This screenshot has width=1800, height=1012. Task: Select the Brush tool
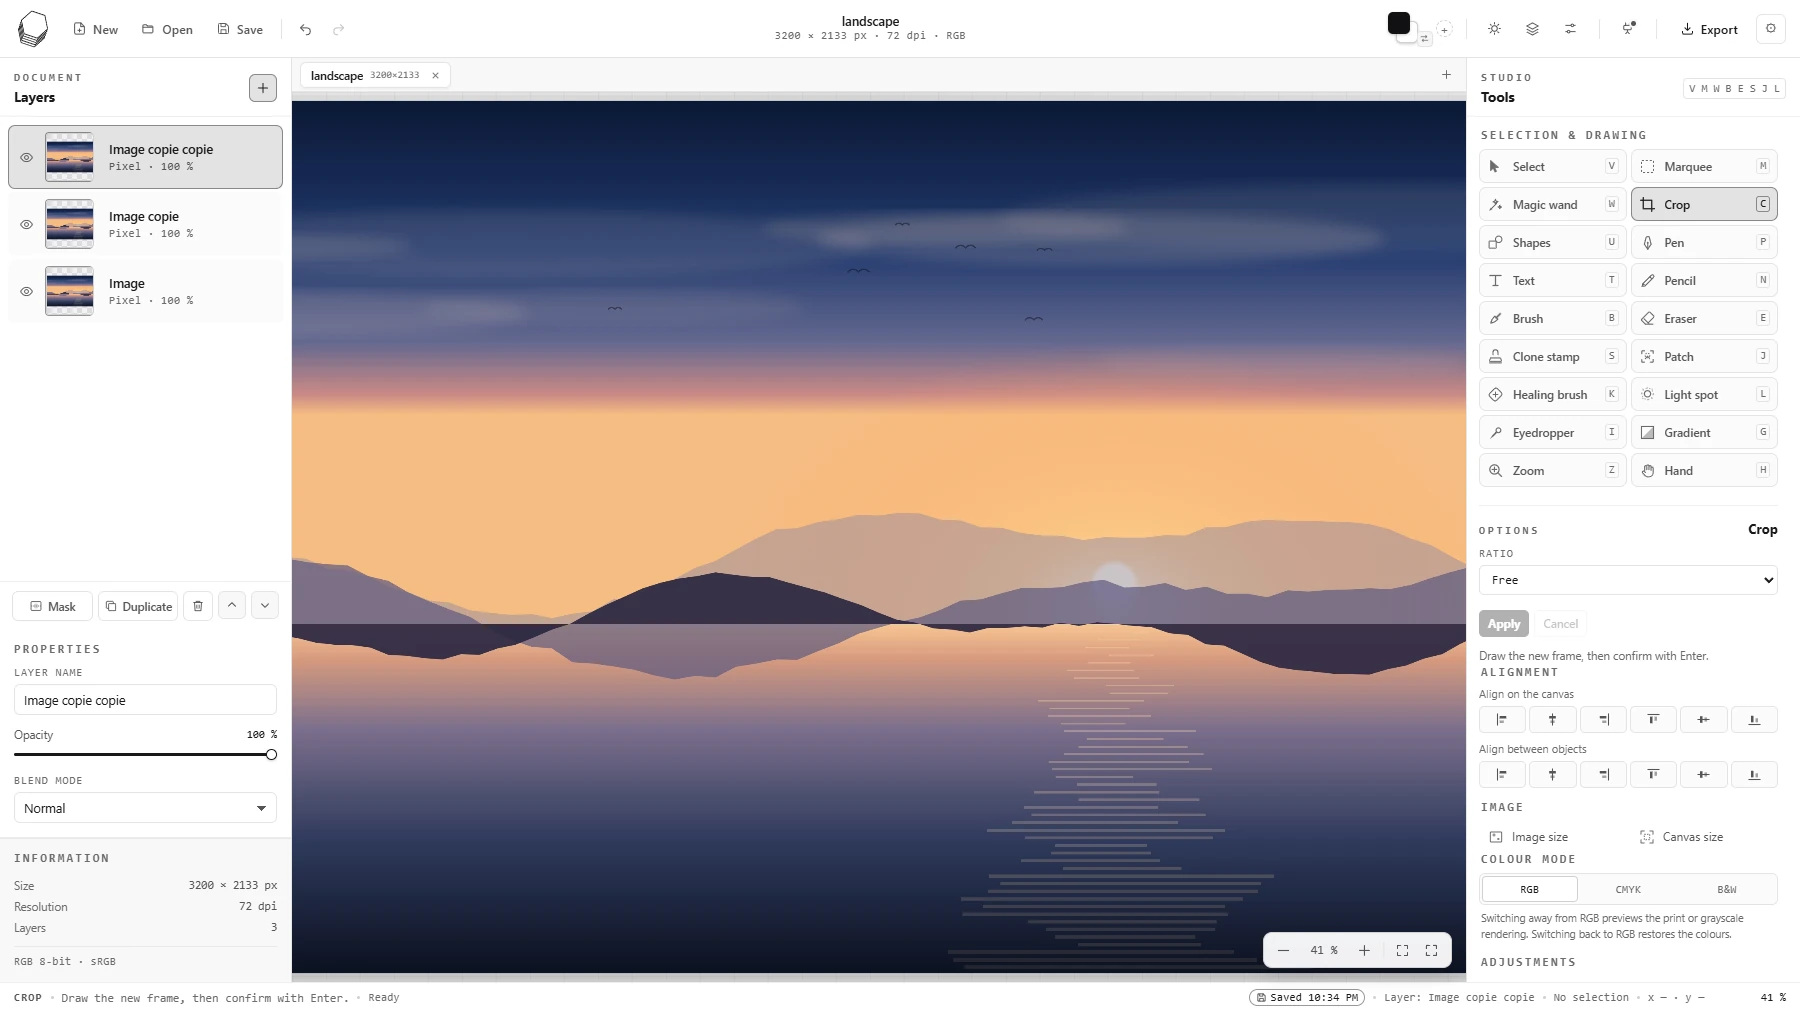(1552, 319)
